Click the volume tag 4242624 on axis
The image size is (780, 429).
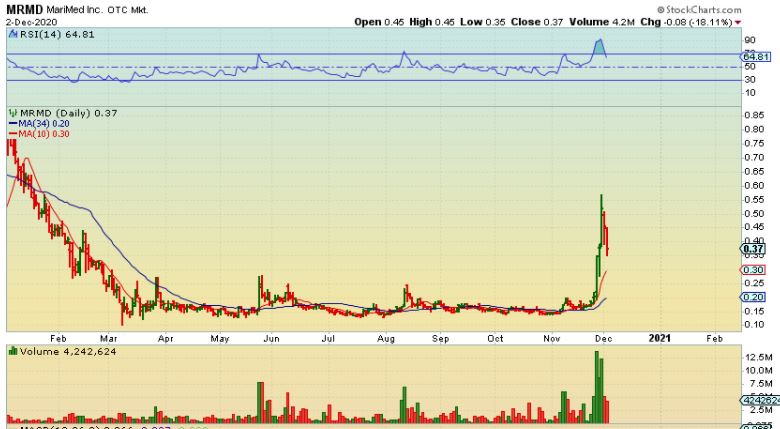click(760, 400)
